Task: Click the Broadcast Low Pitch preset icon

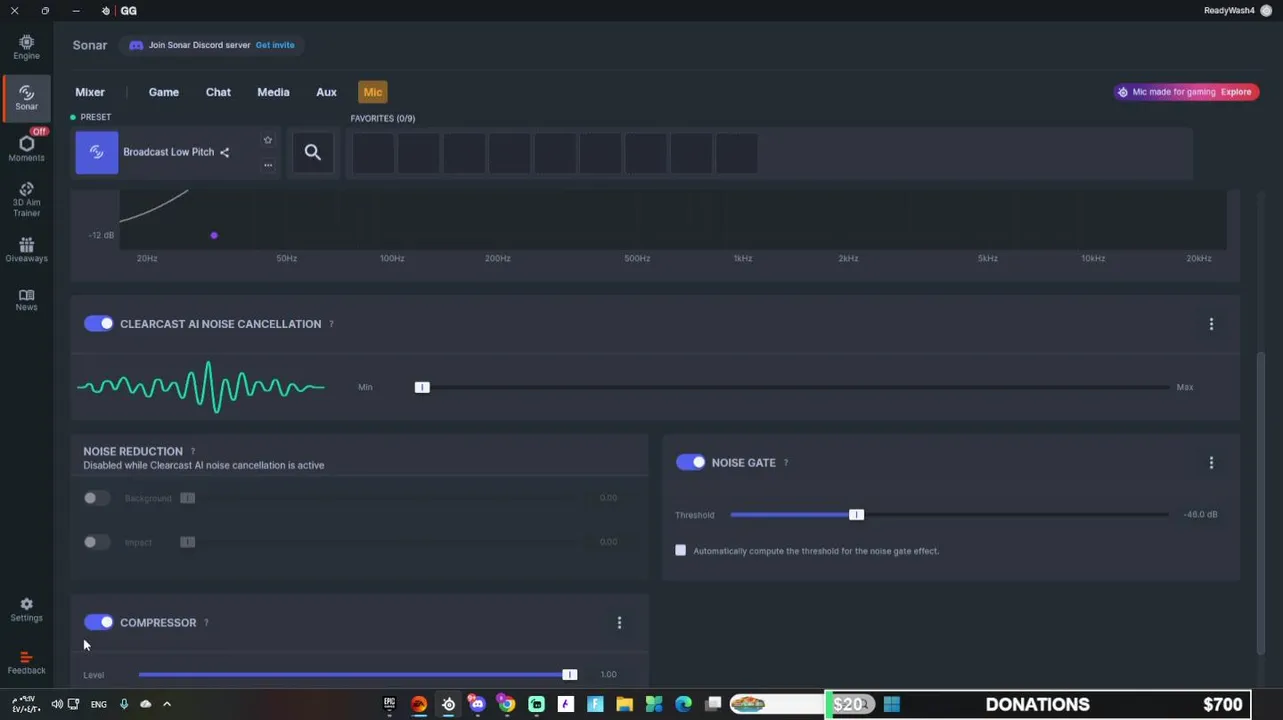Action: pos(97,152)
